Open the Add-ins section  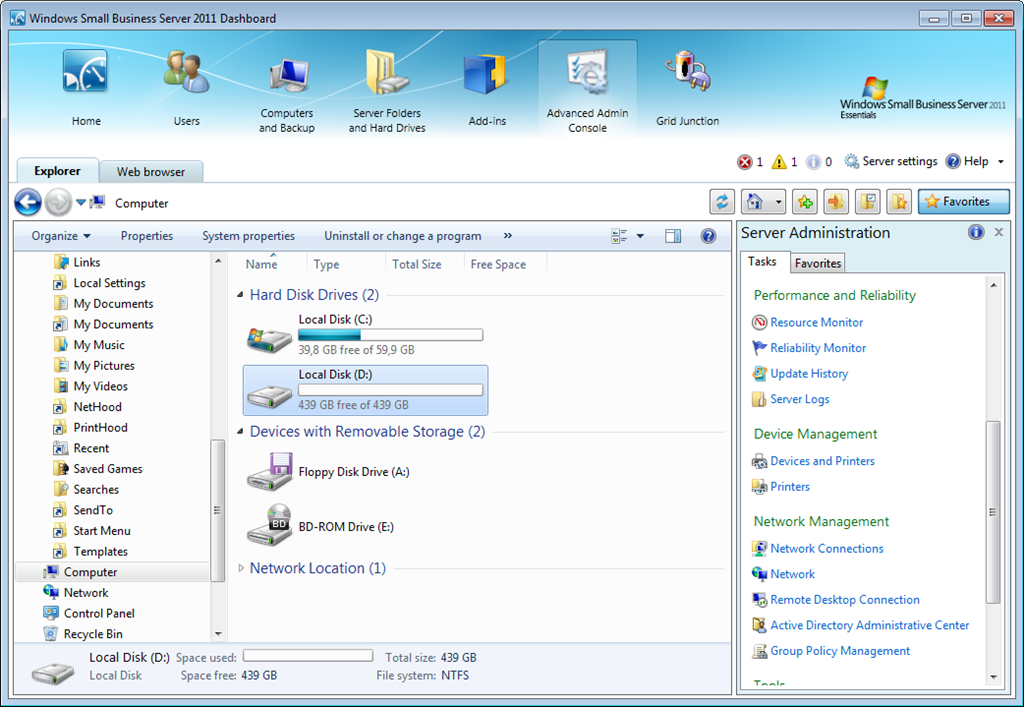coord(487,89)
